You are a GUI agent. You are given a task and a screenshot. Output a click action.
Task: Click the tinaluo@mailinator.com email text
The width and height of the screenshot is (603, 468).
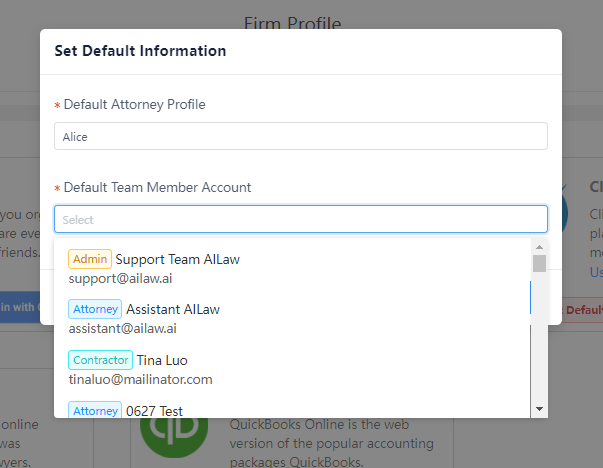tap(140, 380)
